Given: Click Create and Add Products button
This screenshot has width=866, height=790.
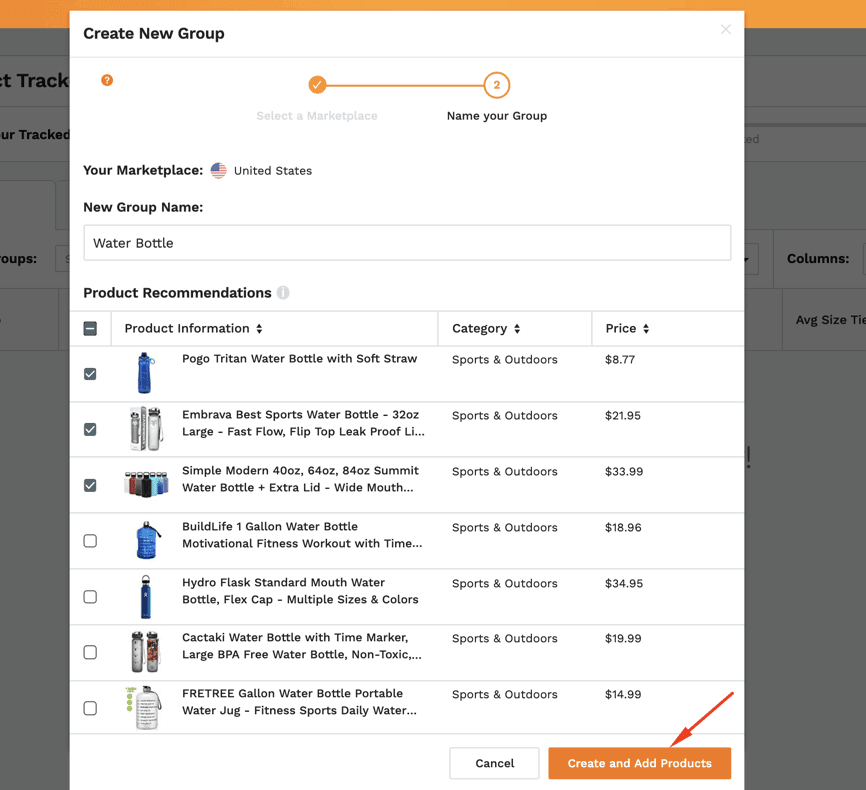Looking at the screenshot, I should click(x=640, y=763).
